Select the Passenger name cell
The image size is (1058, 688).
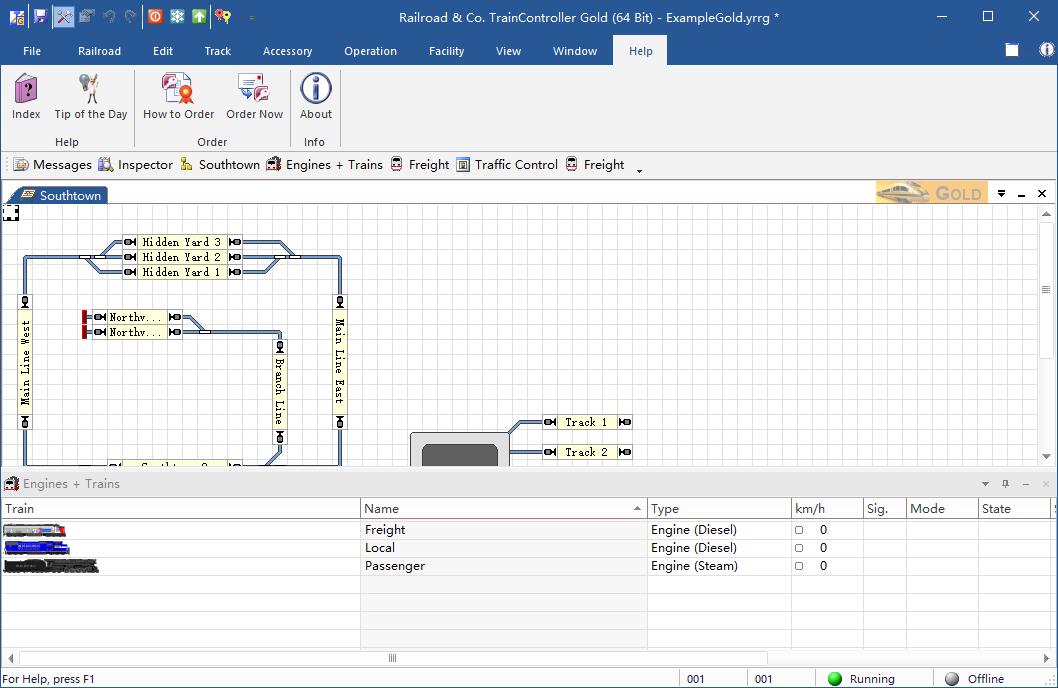click(504, 566)
